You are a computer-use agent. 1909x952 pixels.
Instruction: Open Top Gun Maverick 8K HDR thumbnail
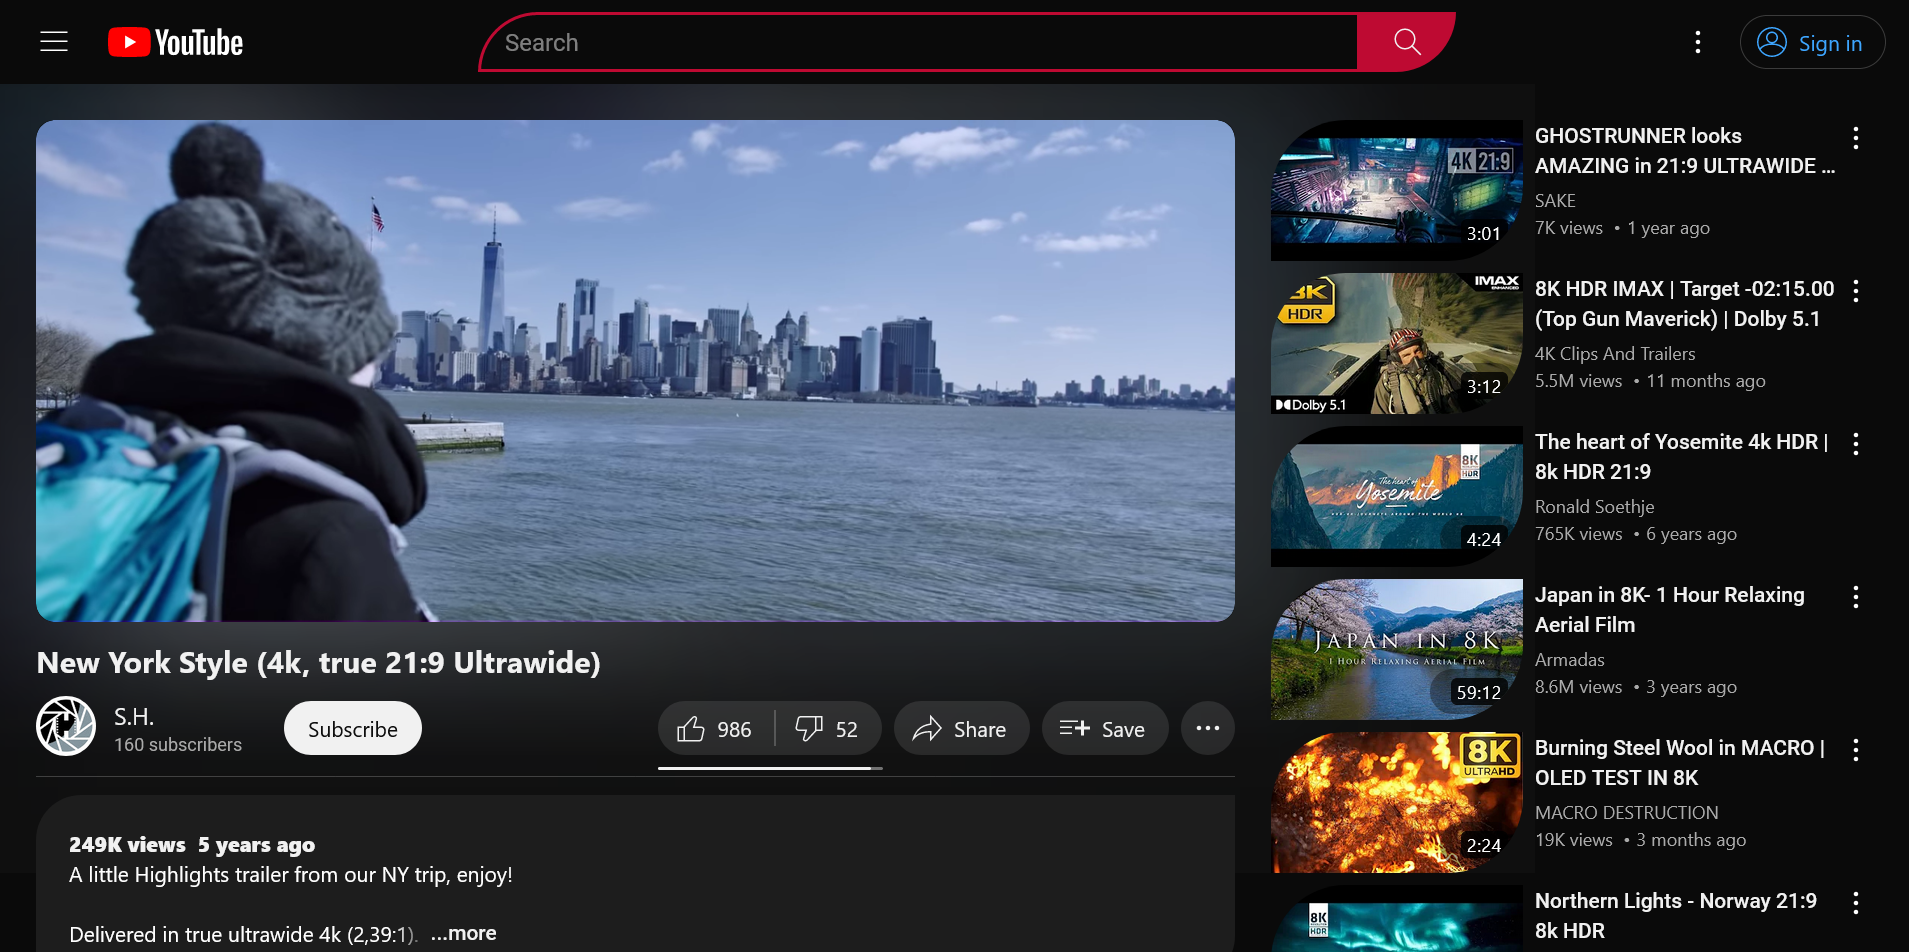point(1396,344)
